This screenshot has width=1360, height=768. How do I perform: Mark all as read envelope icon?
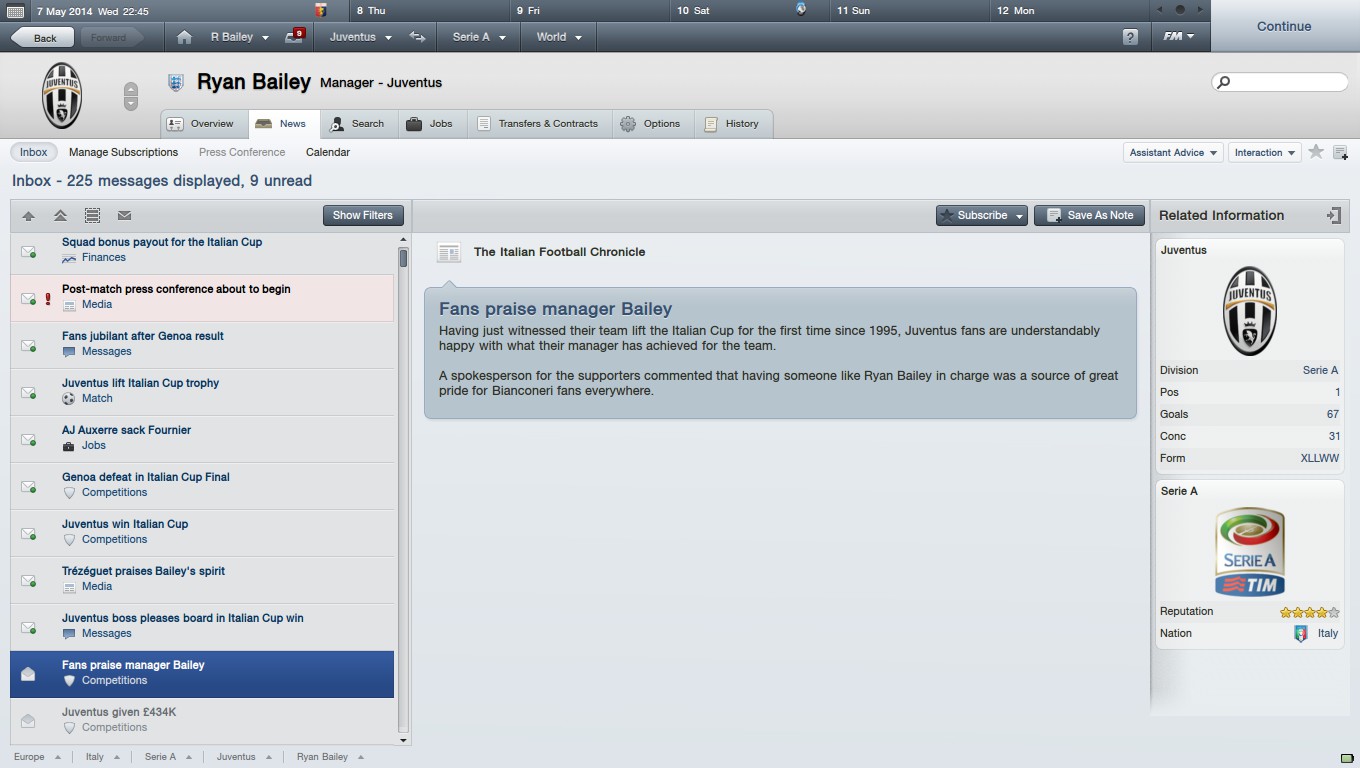pos(124,215)
